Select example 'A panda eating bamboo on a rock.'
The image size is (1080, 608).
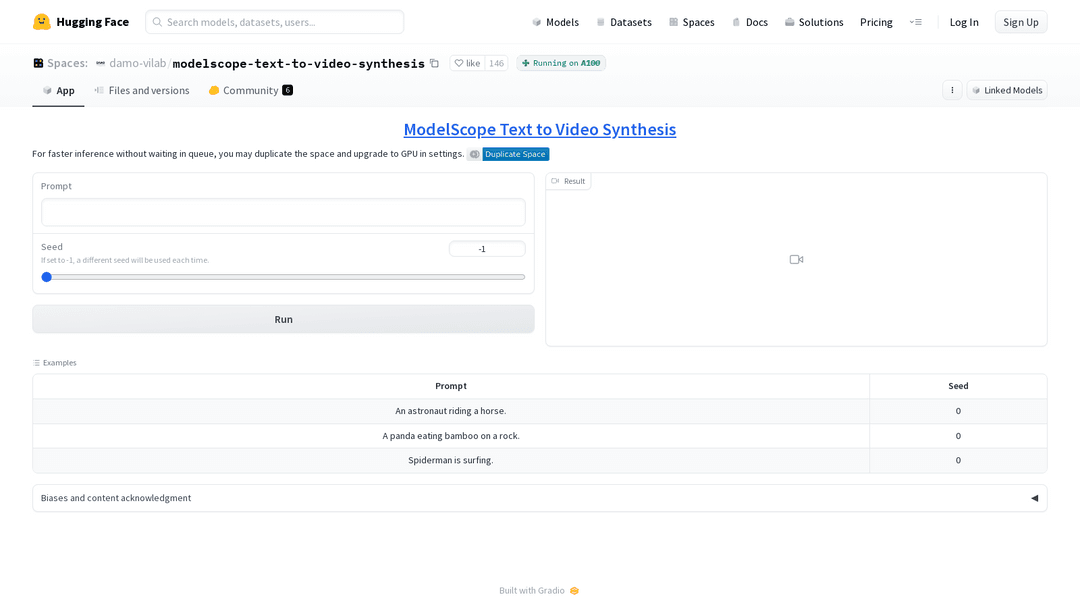click(450, 436)
